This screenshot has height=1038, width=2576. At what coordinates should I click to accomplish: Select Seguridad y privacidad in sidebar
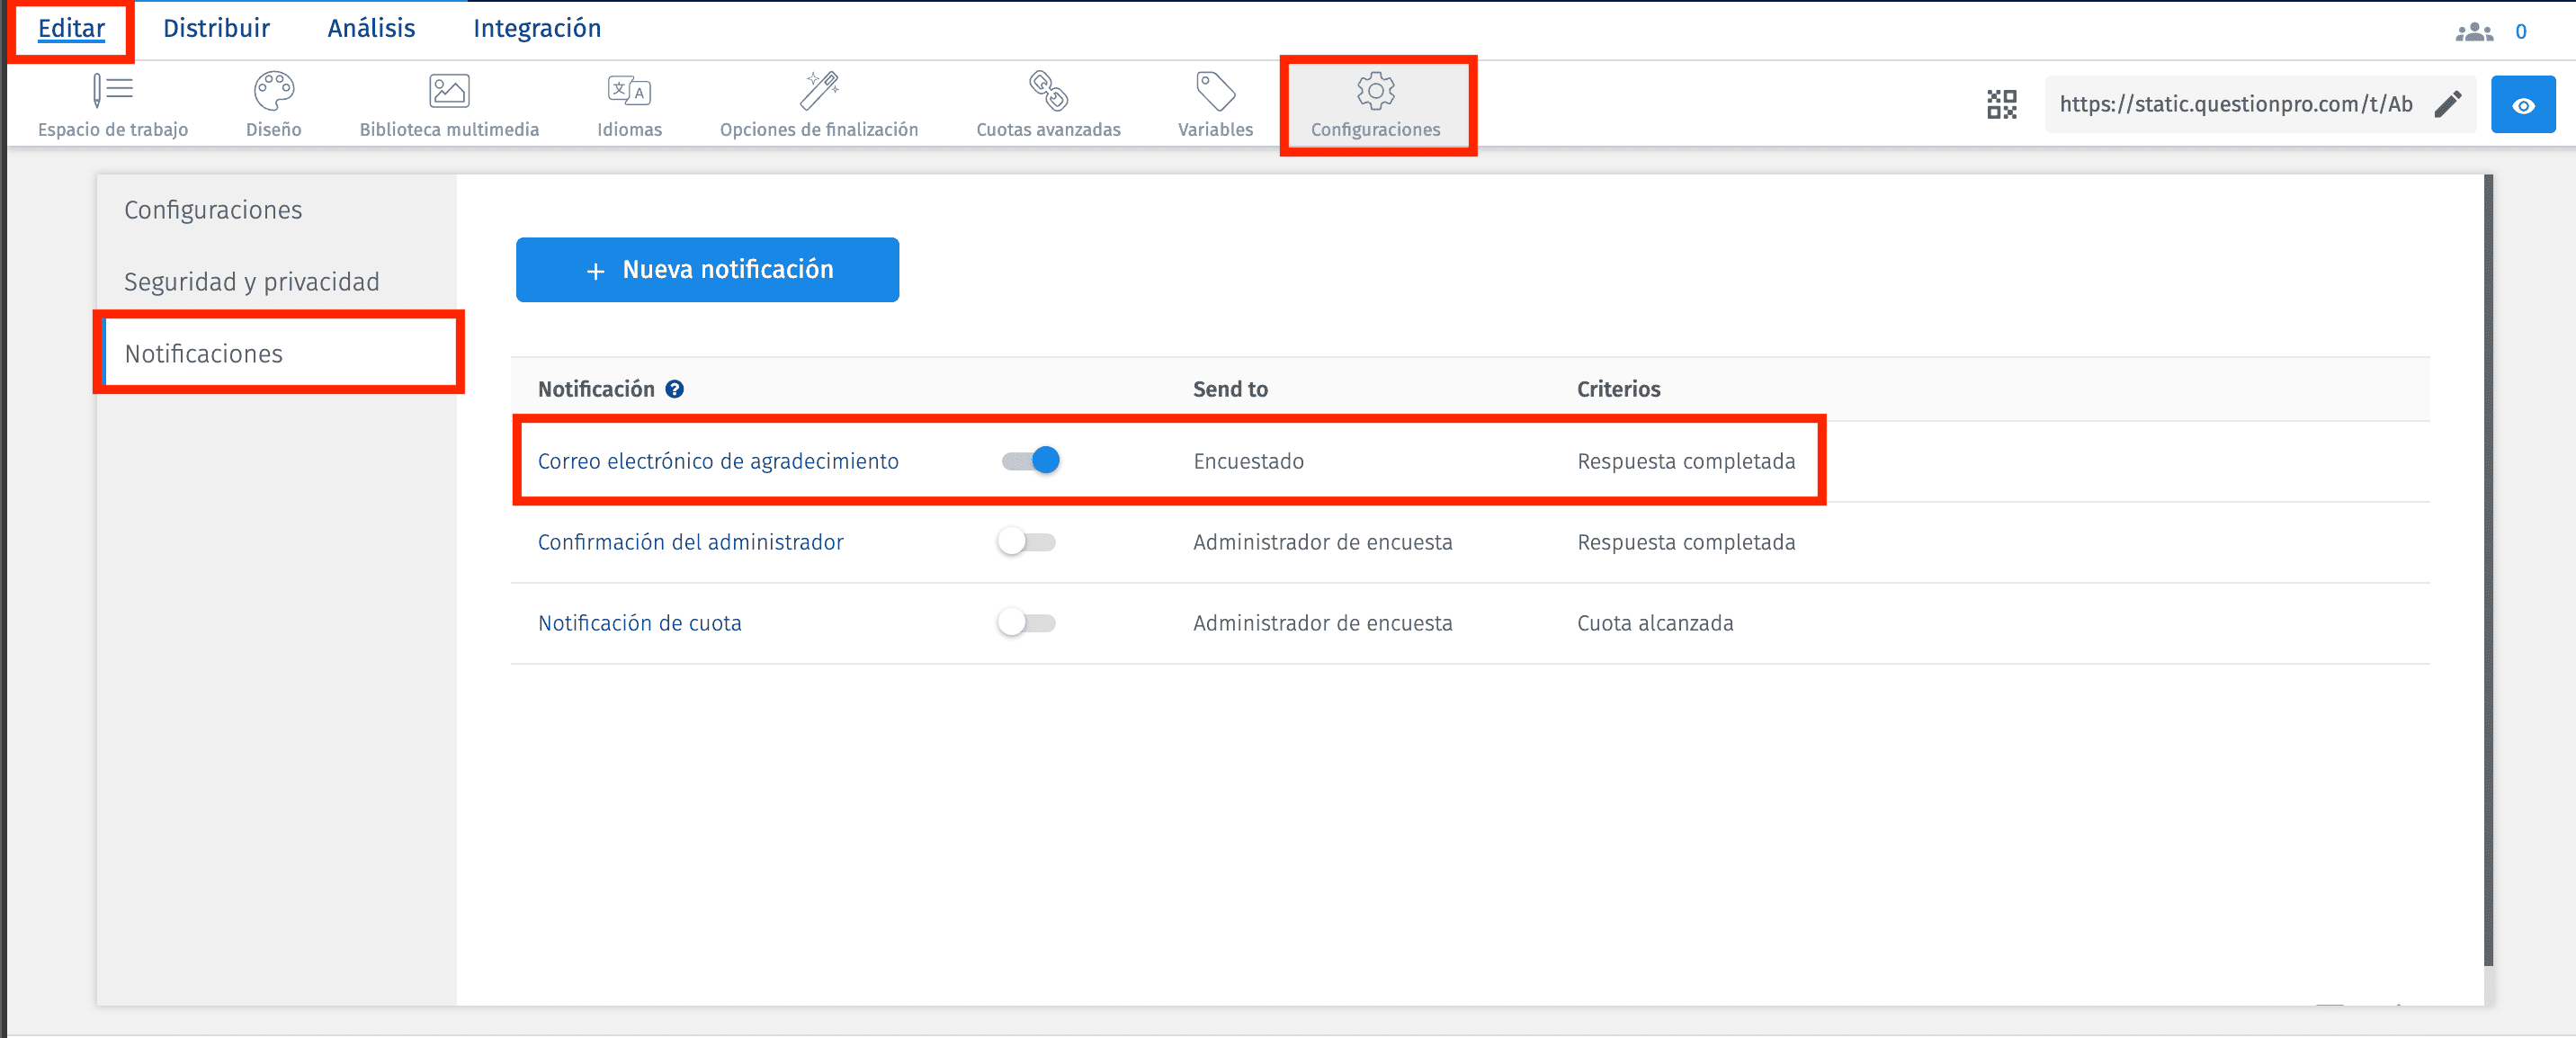[251, 282]
